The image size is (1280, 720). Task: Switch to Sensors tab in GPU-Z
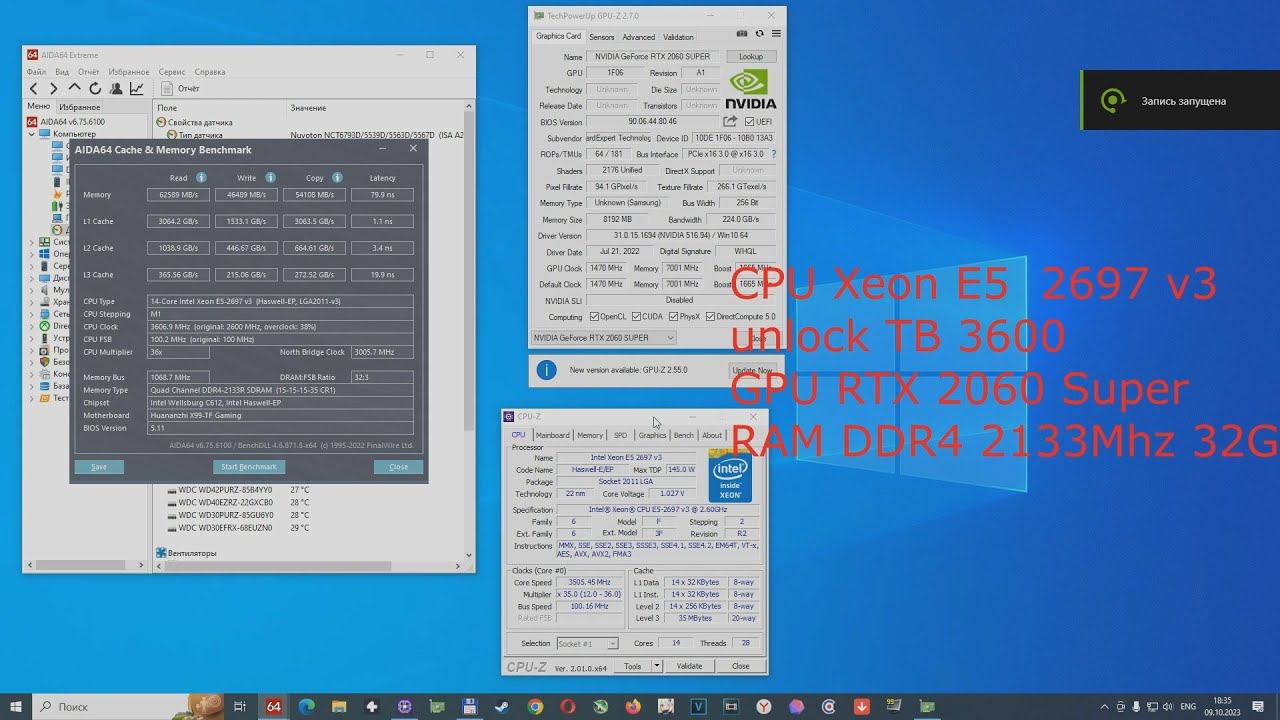[602, 37]
